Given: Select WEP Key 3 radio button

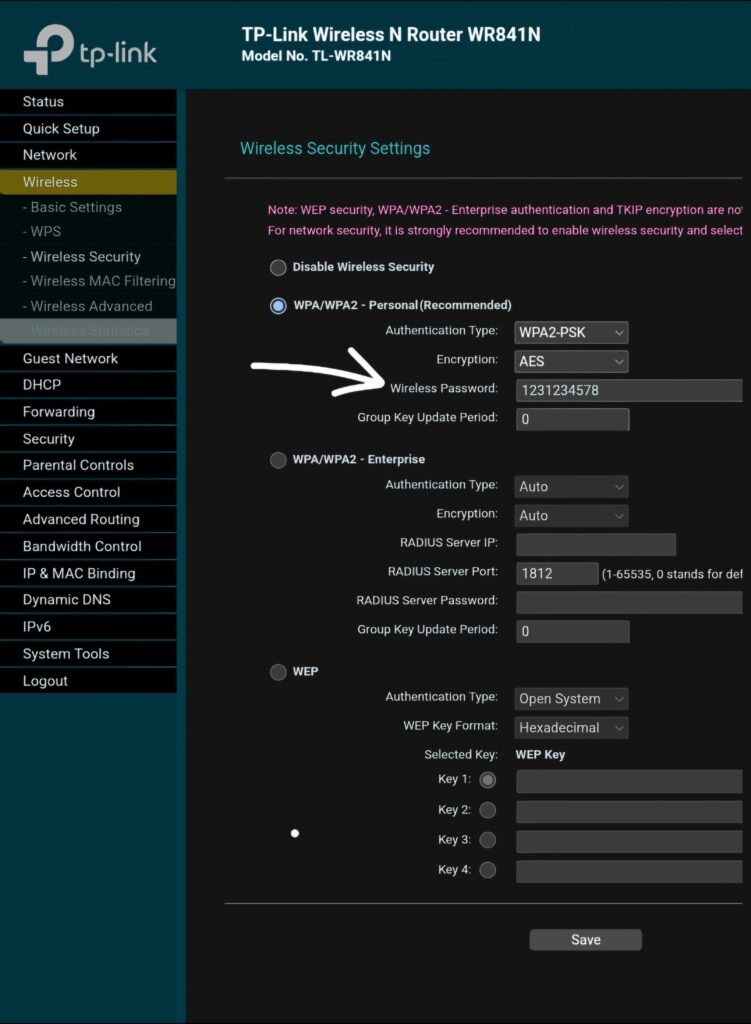Looking at the screenshot, I should point(488,840).
